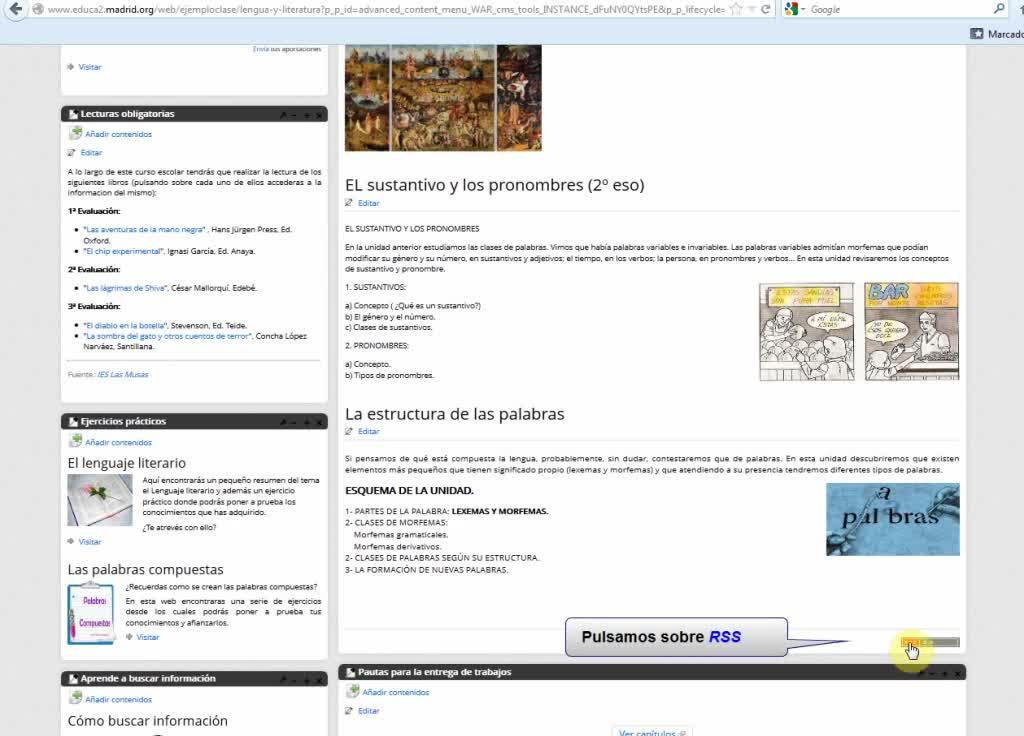Open the IES Las Musas source link

(123, 374)
